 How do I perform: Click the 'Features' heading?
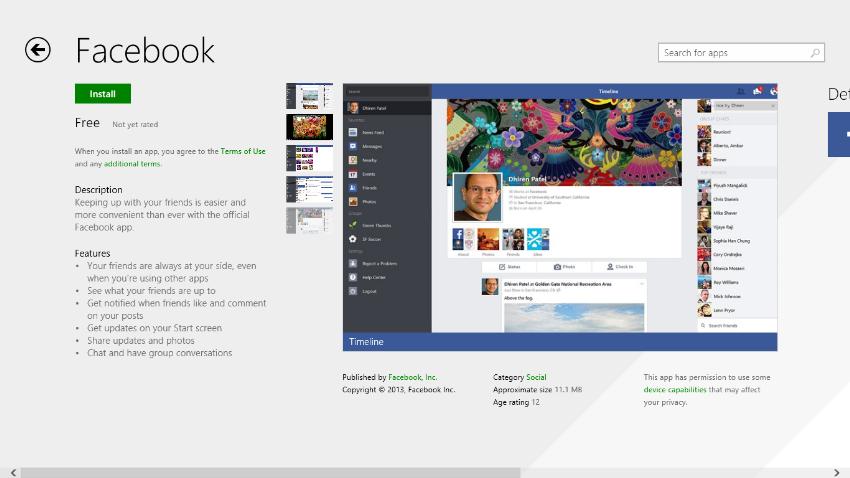point(92,253)
